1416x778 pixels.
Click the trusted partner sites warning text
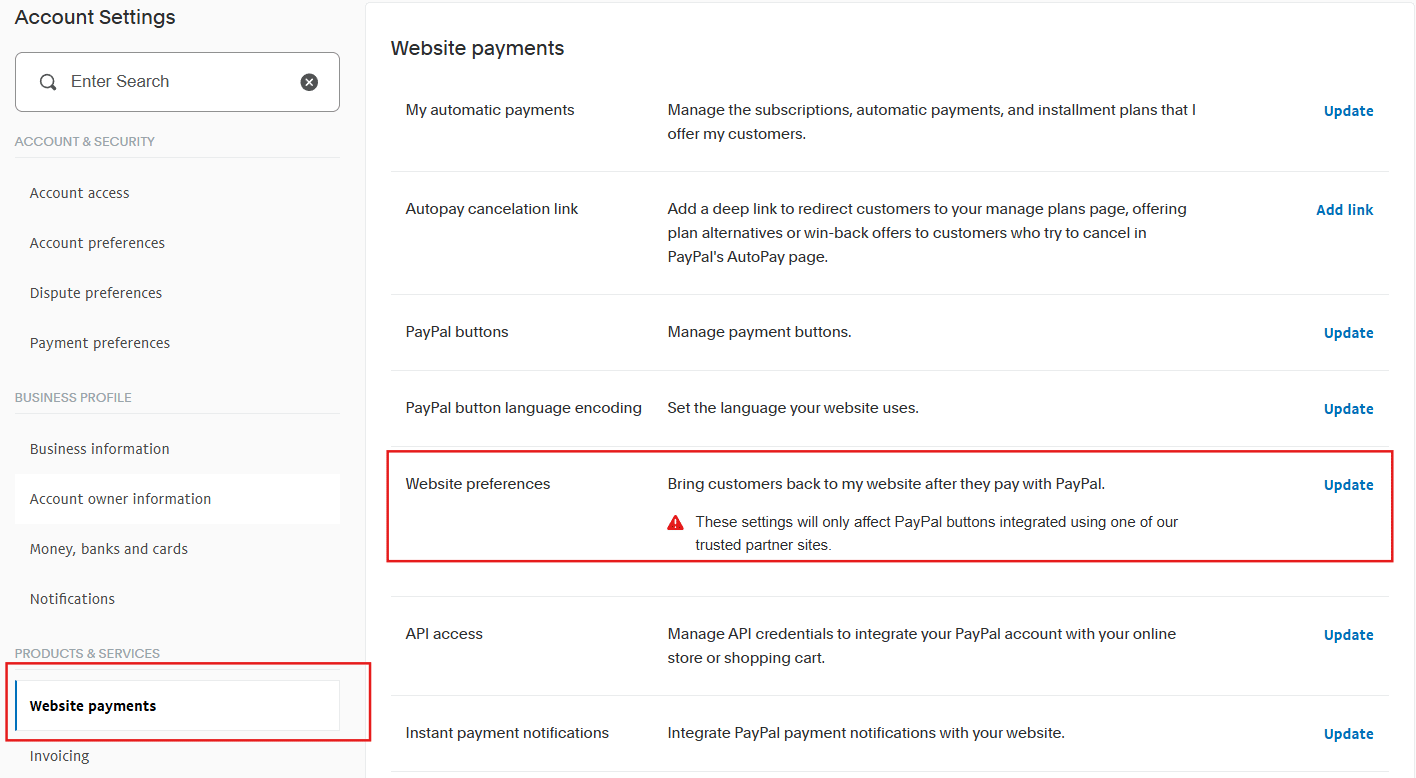[937, 534]
